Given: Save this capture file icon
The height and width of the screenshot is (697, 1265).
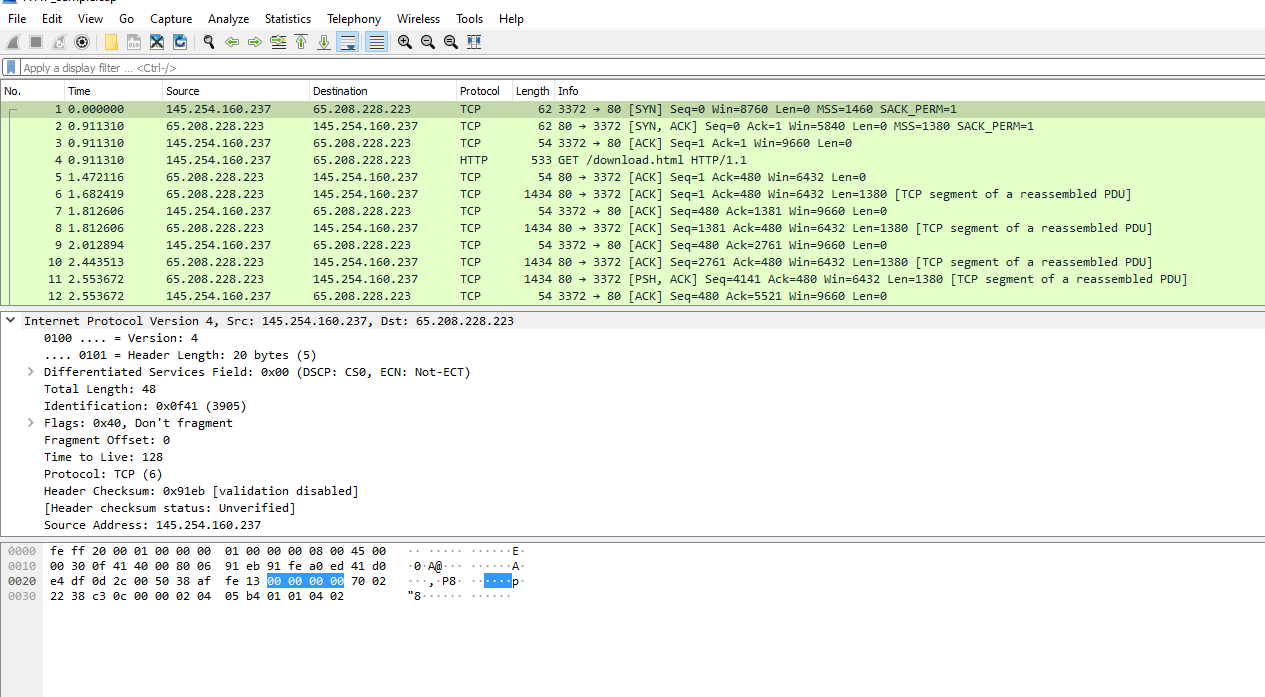Looking at the screenshot, I should click(134, 42).
